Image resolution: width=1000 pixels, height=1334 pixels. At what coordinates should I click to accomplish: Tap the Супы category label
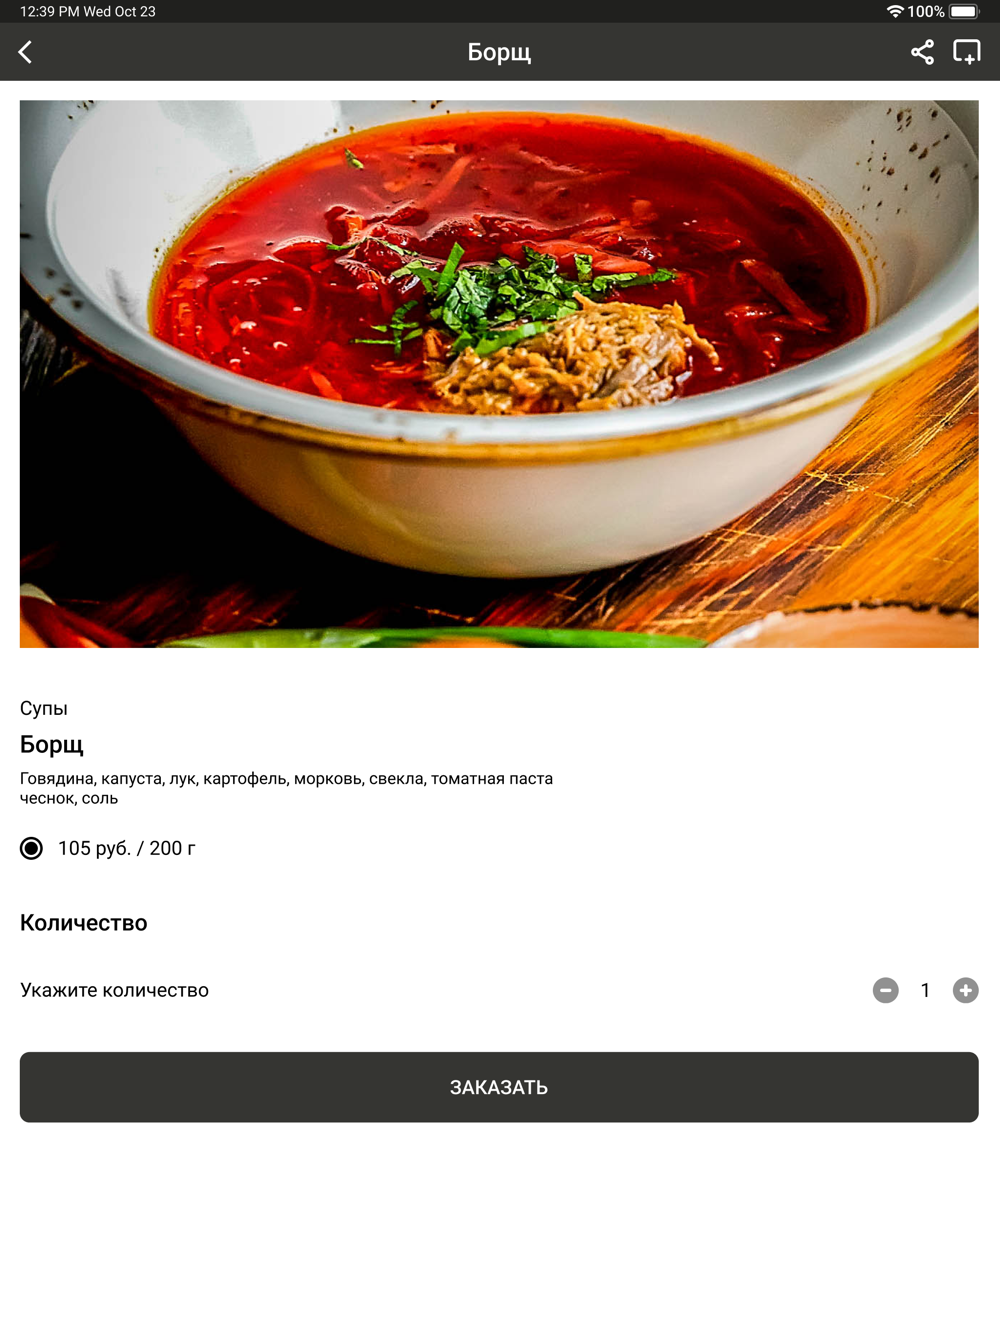point(44,708)
